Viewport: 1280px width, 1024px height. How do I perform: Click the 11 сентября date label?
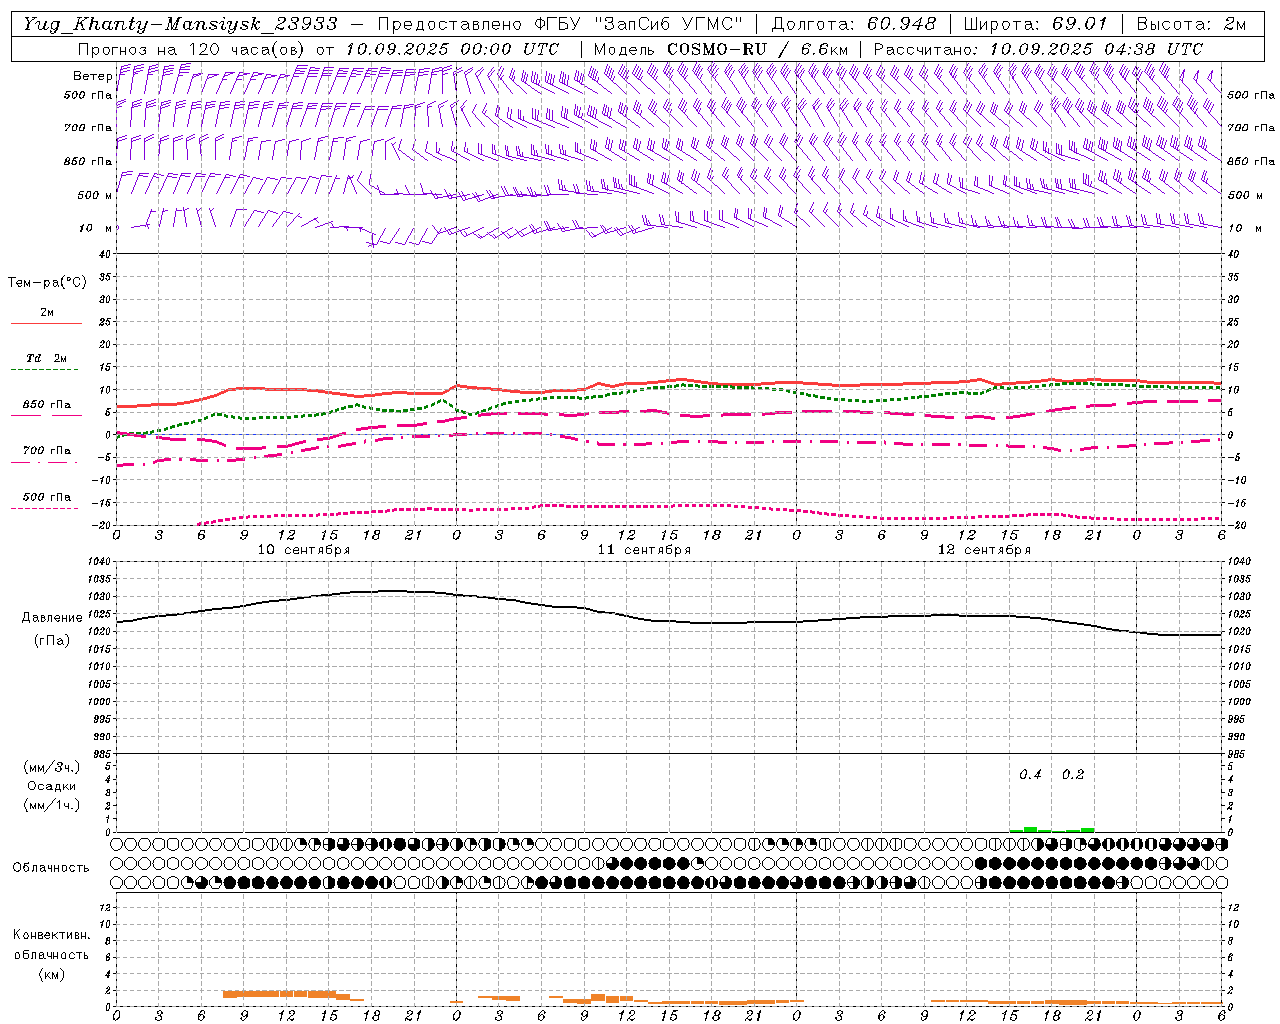[644, 550]
